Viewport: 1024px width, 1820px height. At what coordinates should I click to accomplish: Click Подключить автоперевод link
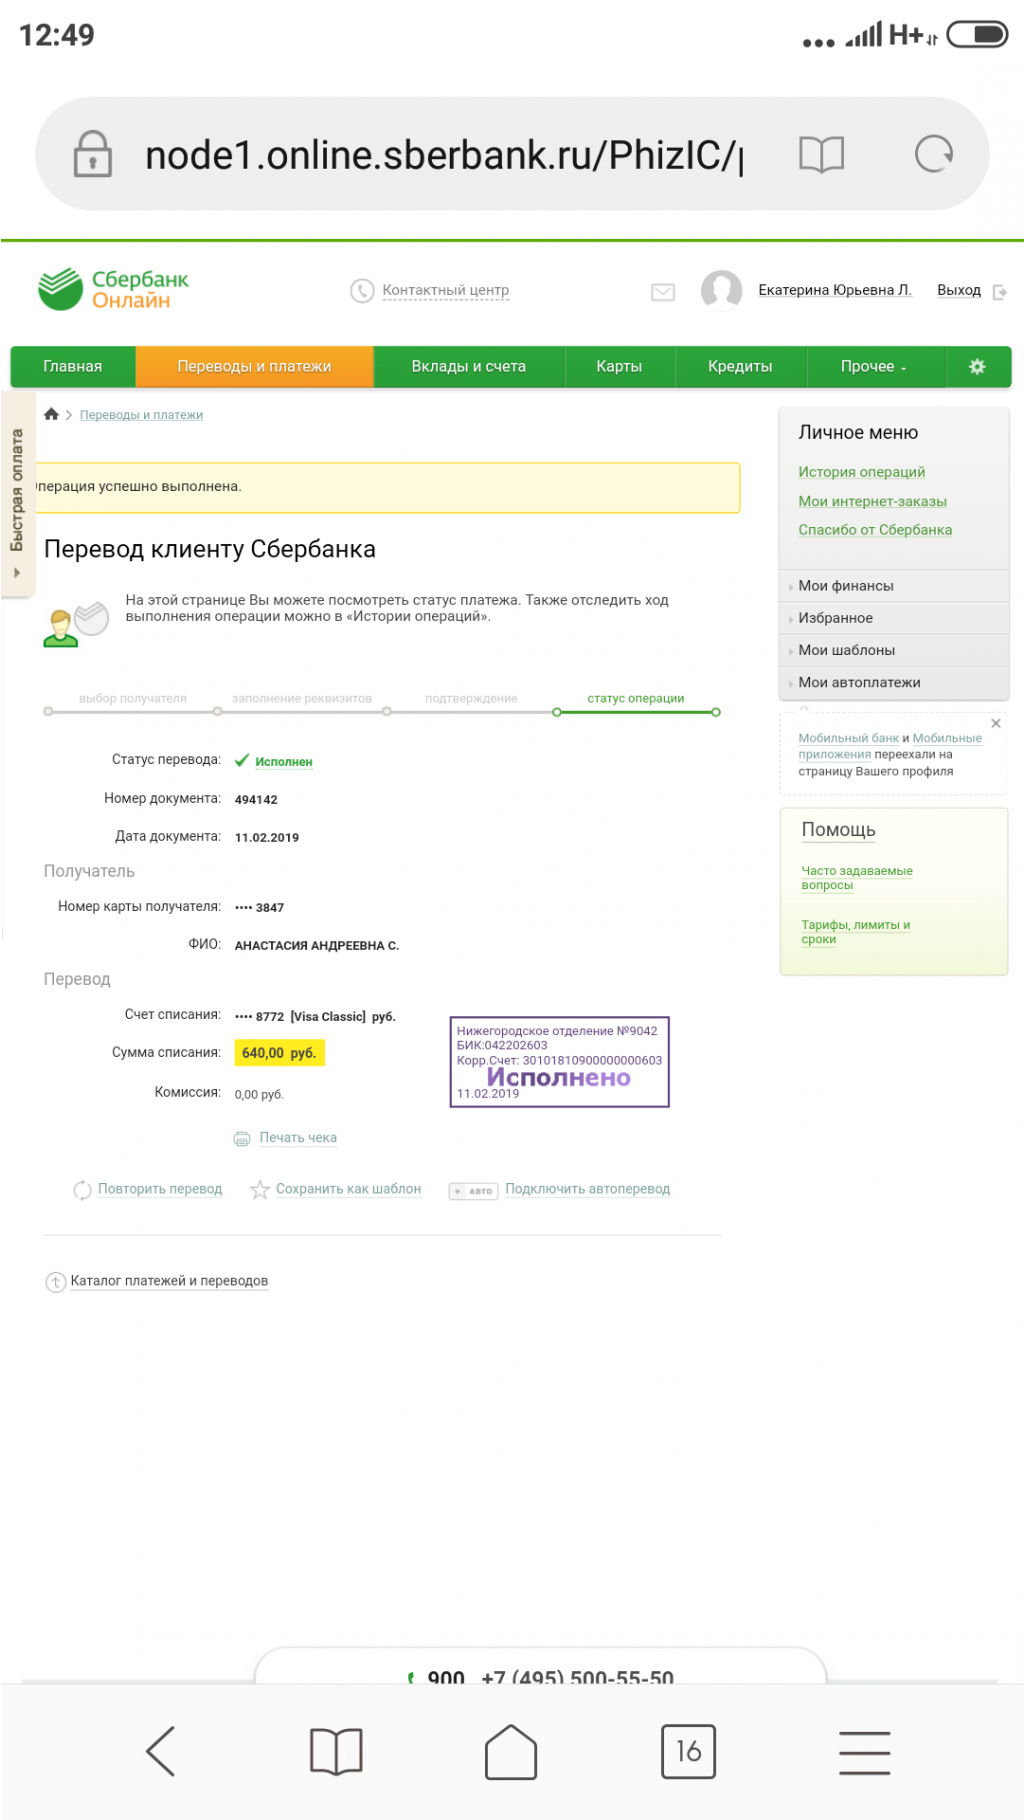click(x=588, y=1189)
